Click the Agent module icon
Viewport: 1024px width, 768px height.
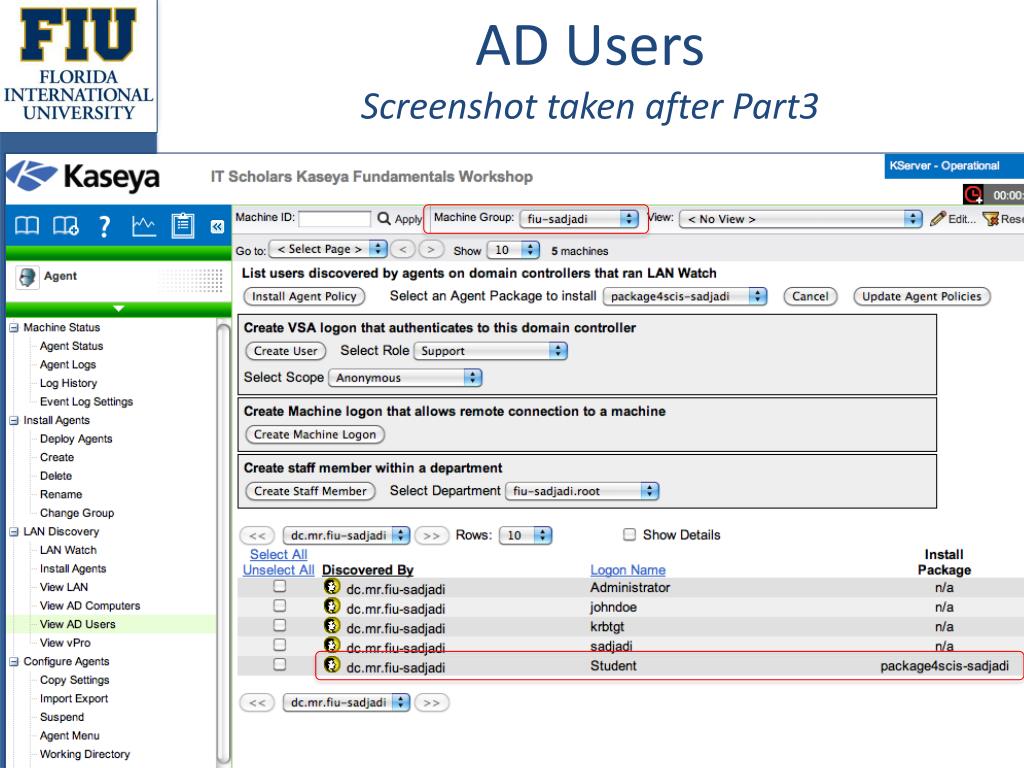pos(27,277)
